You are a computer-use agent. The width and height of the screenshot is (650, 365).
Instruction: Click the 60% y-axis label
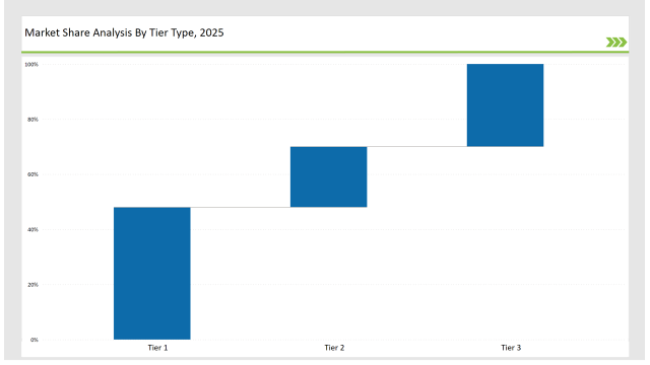[33, 175]
